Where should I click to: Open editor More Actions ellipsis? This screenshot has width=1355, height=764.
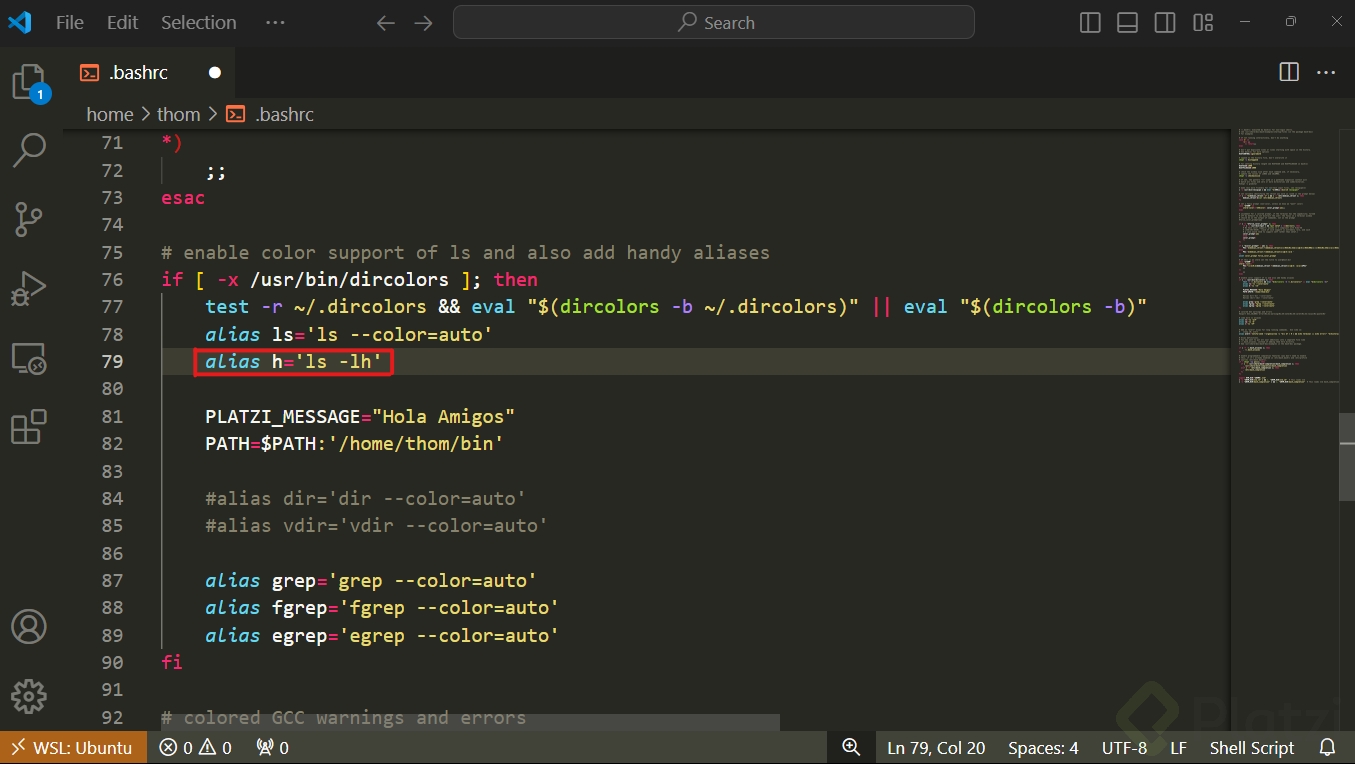(x=1326, y=72)
